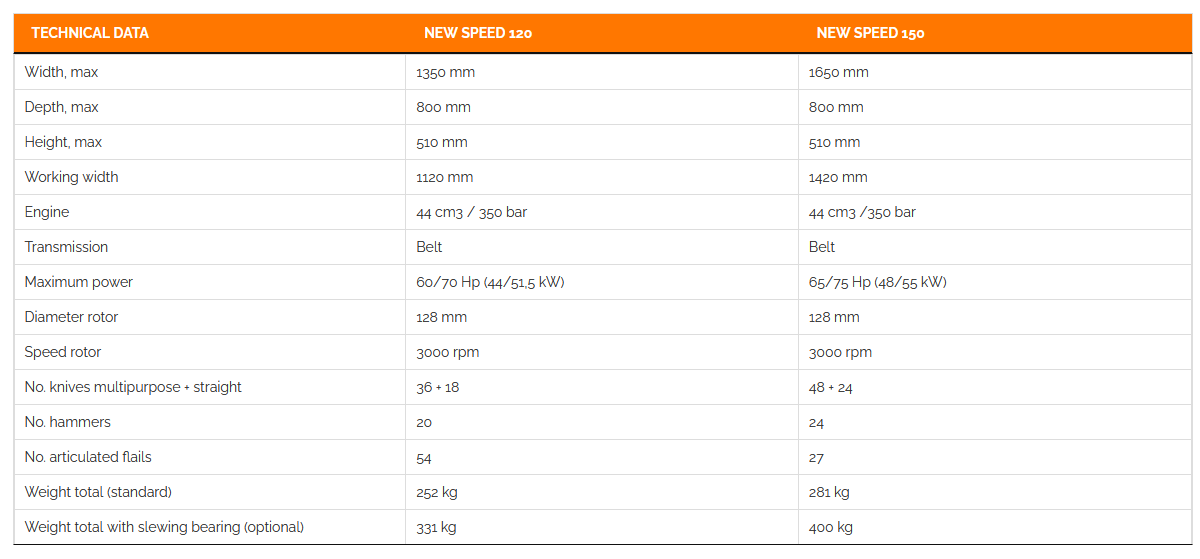
Task: Click the "No. articulated flails" row label
Action: tap(88, 457)
